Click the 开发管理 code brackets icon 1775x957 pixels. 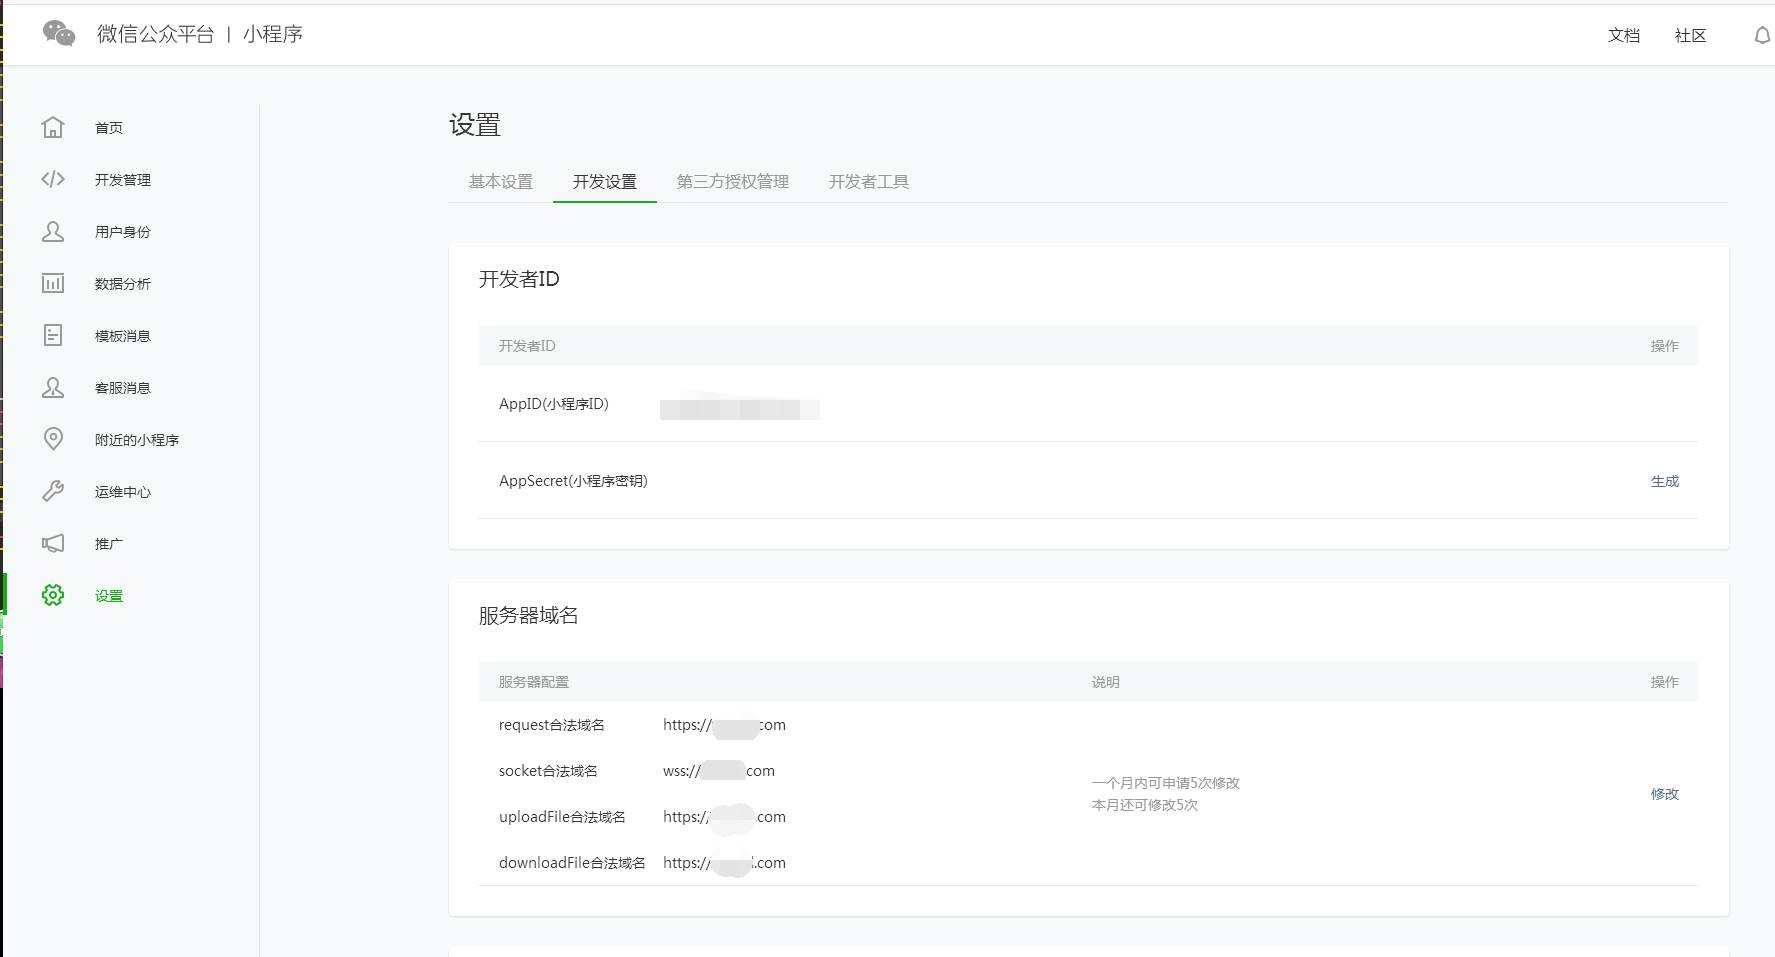coord(53,180)
